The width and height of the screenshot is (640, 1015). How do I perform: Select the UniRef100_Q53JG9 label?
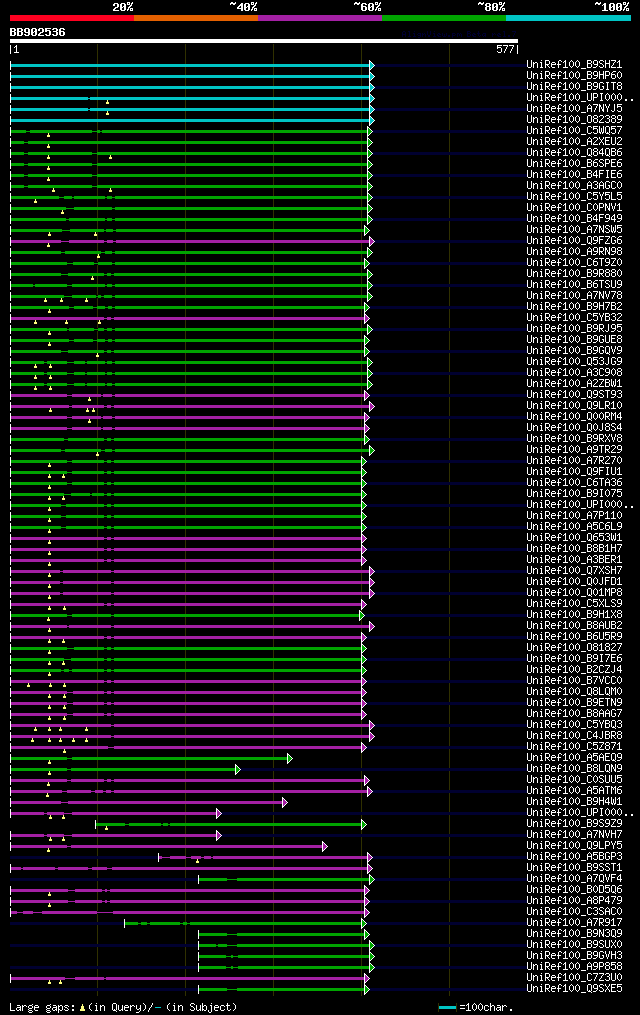coord(574,362)
